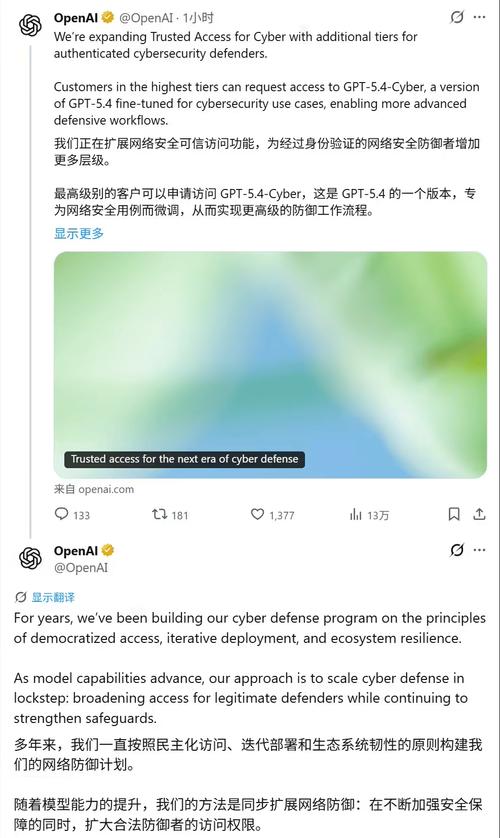Open the @OpenAI handle under second post name
This screenshot has width=500, height=838.
click(x=81, y=568)
